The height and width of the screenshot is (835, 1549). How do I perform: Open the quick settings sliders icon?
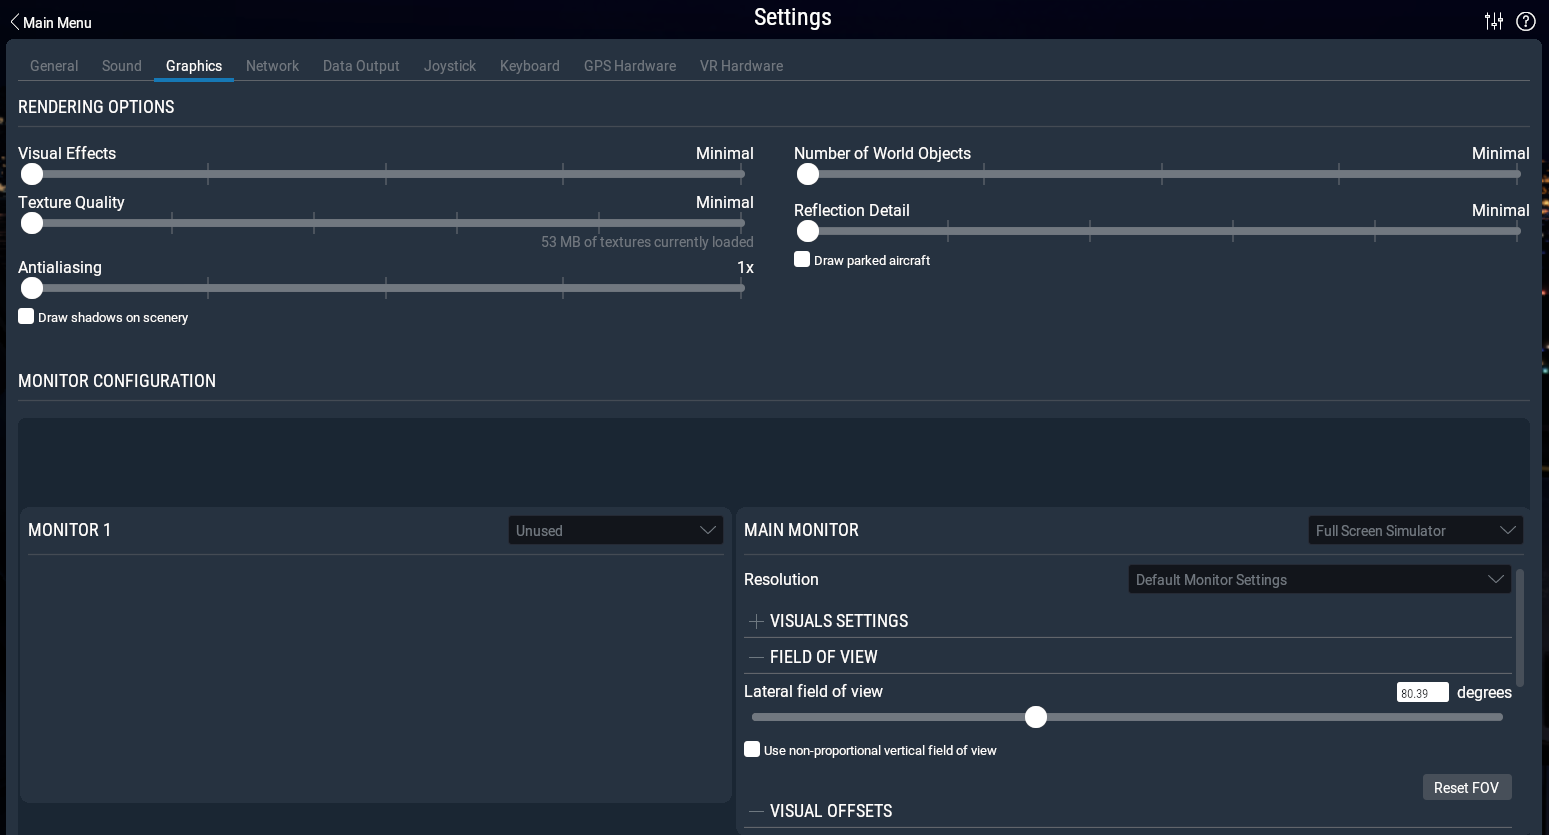click(x=1494, y=21)
